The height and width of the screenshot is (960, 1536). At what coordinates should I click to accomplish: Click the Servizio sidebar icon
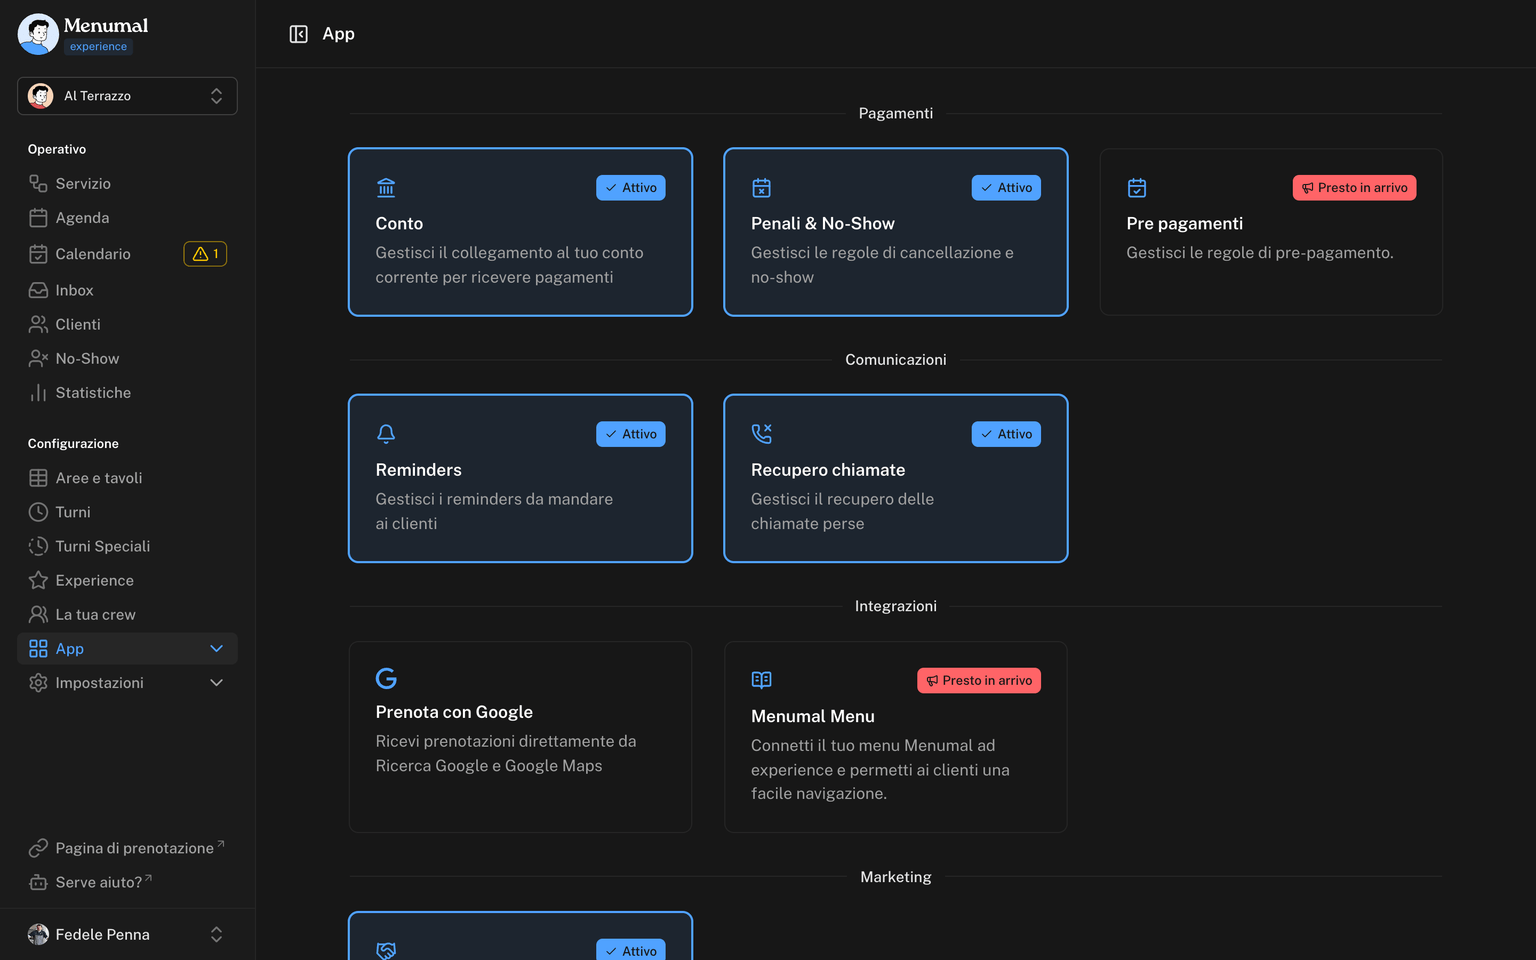click(38, 183)
